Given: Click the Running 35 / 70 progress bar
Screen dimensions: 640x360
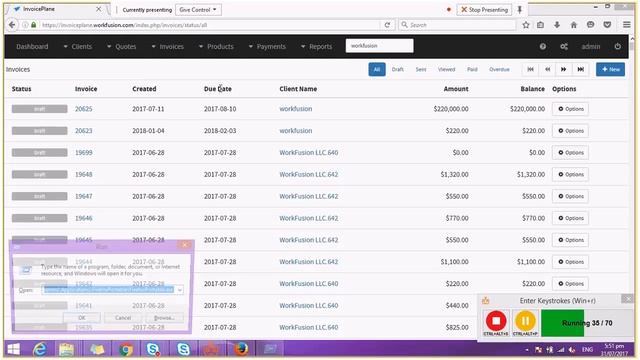Looking at the screenshot, I should pos(587,323).
